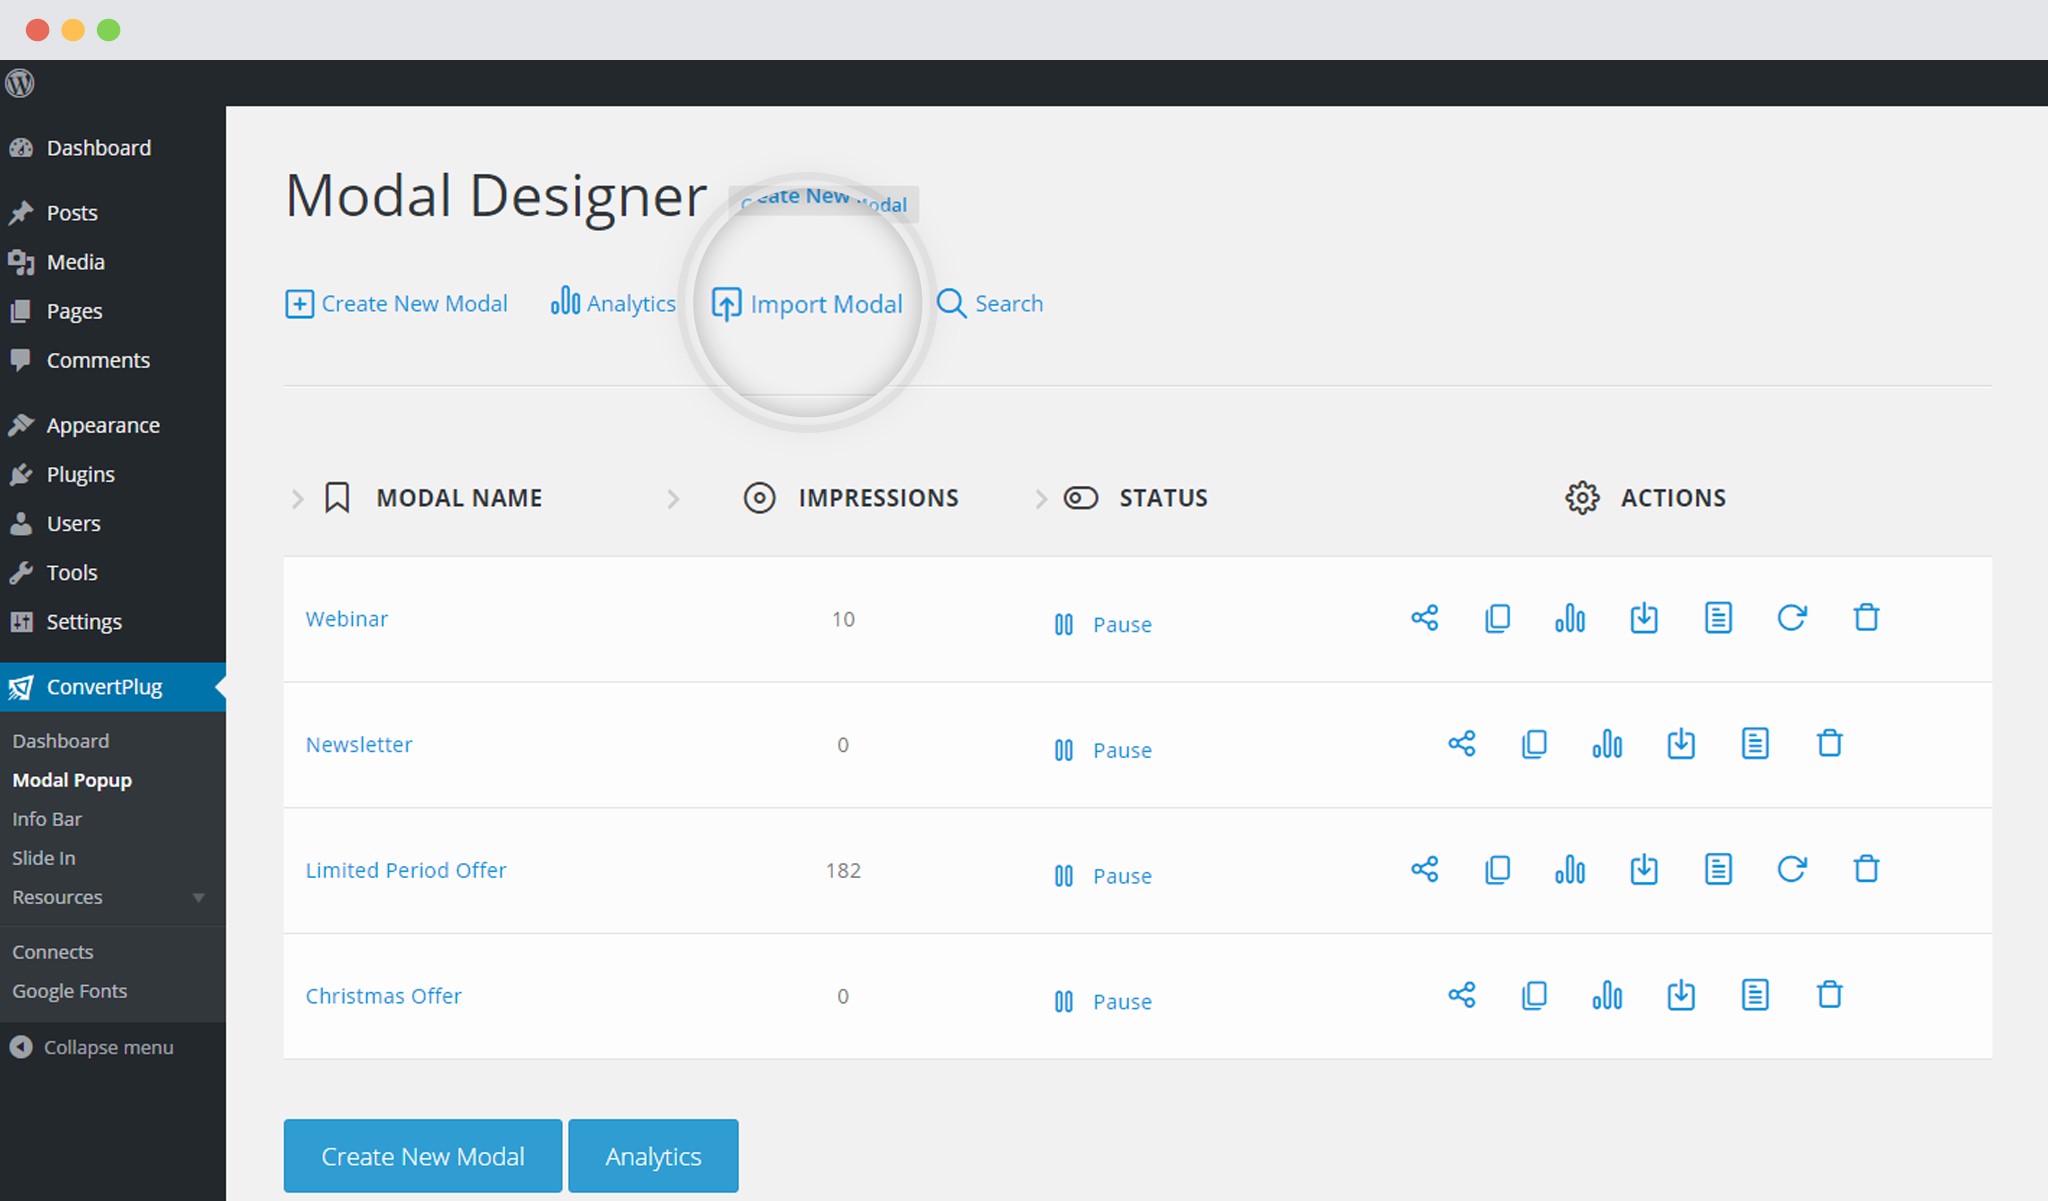This screenshot has height=1201, width=2048.
Task: Select the Search option in Modal Designer
Action: tap(992, 302)
